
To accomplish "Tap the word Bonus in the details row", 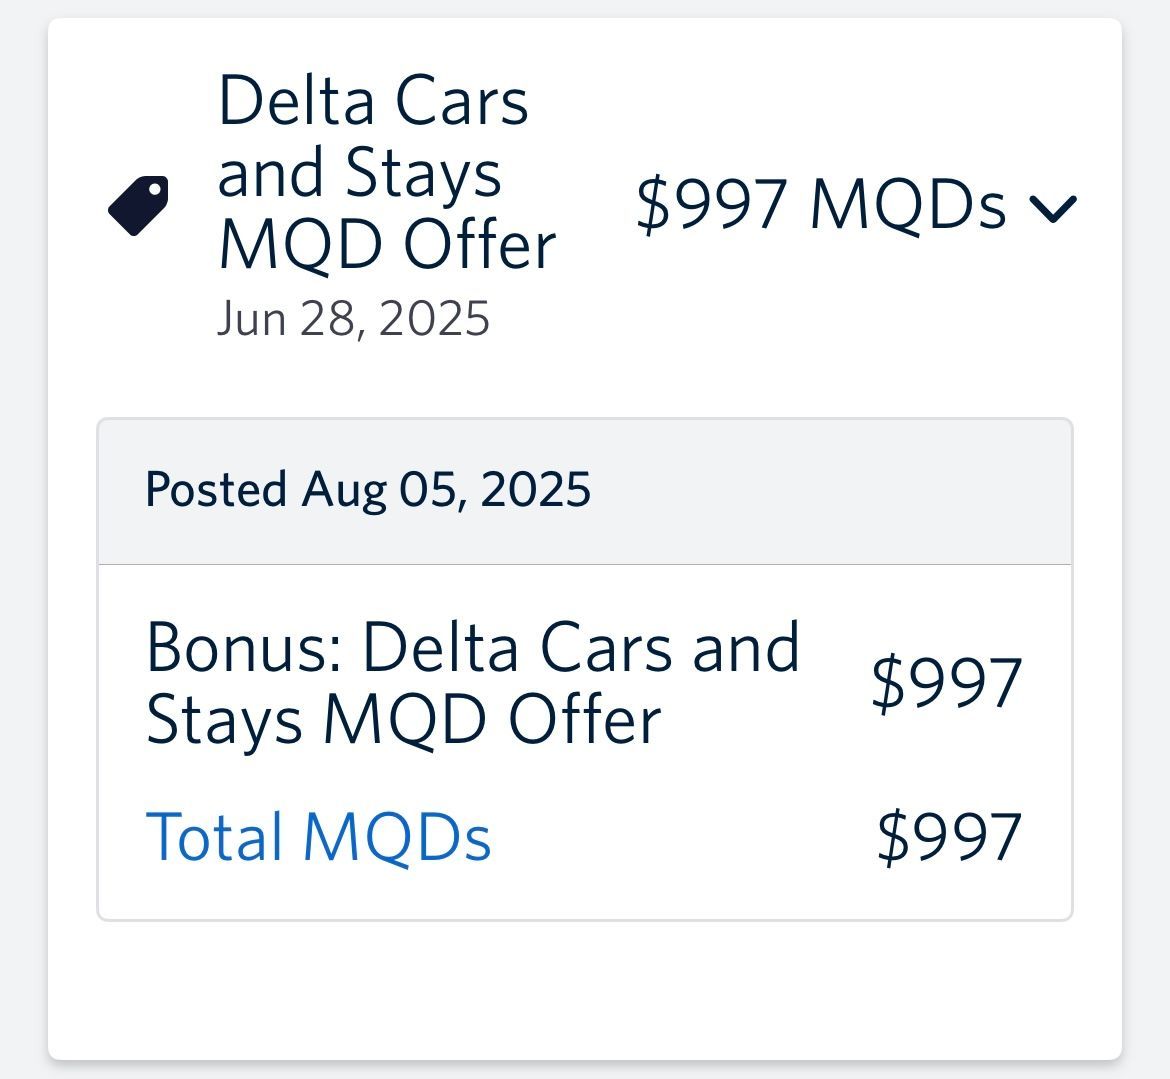I will click(243, 647).
